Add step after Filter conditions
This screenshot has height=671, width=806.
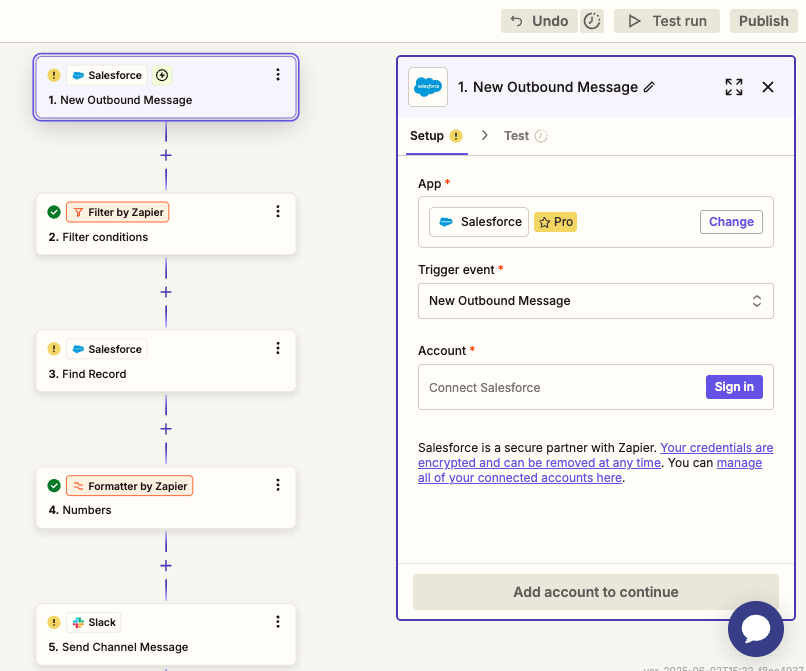click(166, 292)
